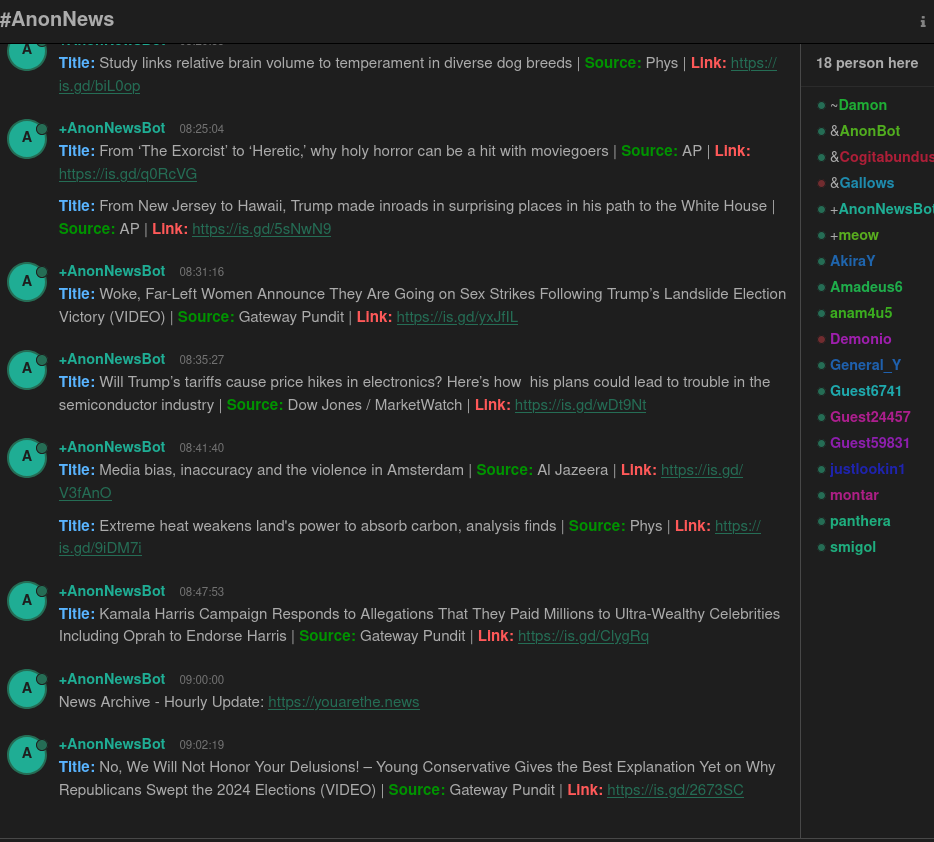The width and height of the screenshot is (934, 842).
Task: Select &AnonBot in the user list
Action: point(865,131)
